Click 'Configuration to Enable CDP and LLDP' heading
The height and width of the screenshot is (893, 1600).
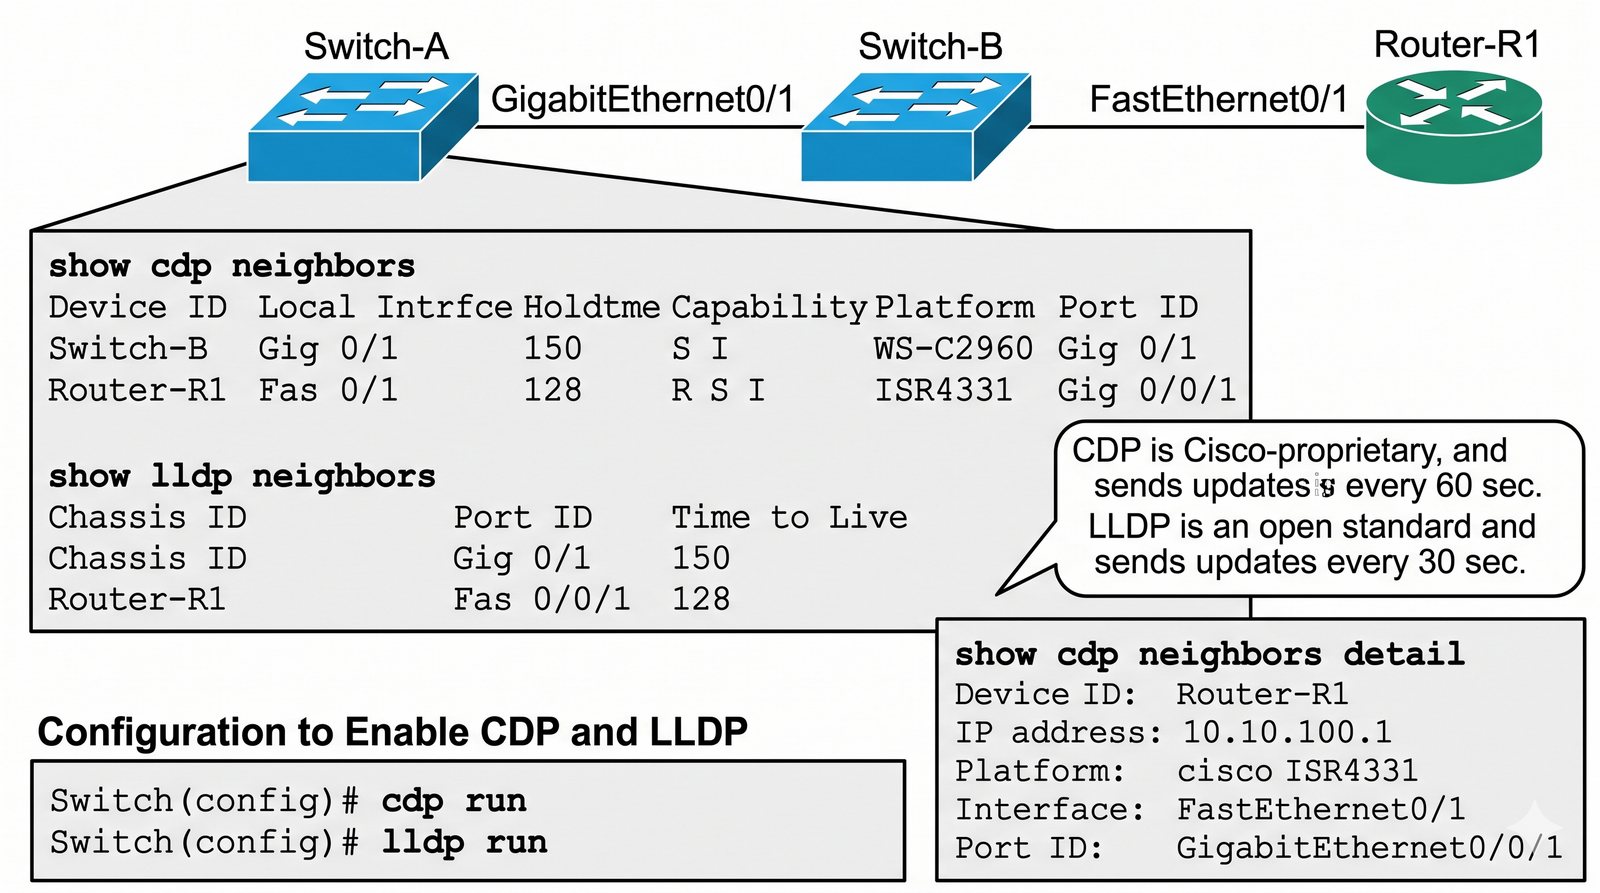tap(392, 732)
